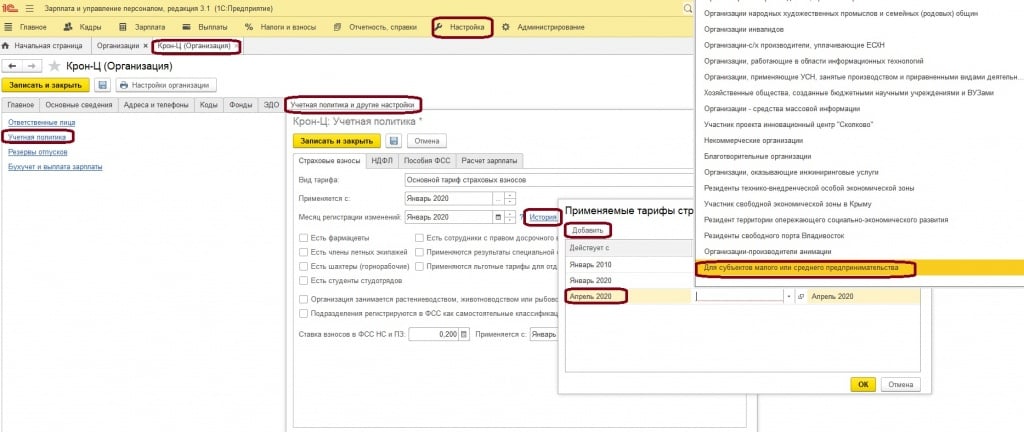Add the organization to favorites with the star
1024x432 pixels.
(53, 66)
